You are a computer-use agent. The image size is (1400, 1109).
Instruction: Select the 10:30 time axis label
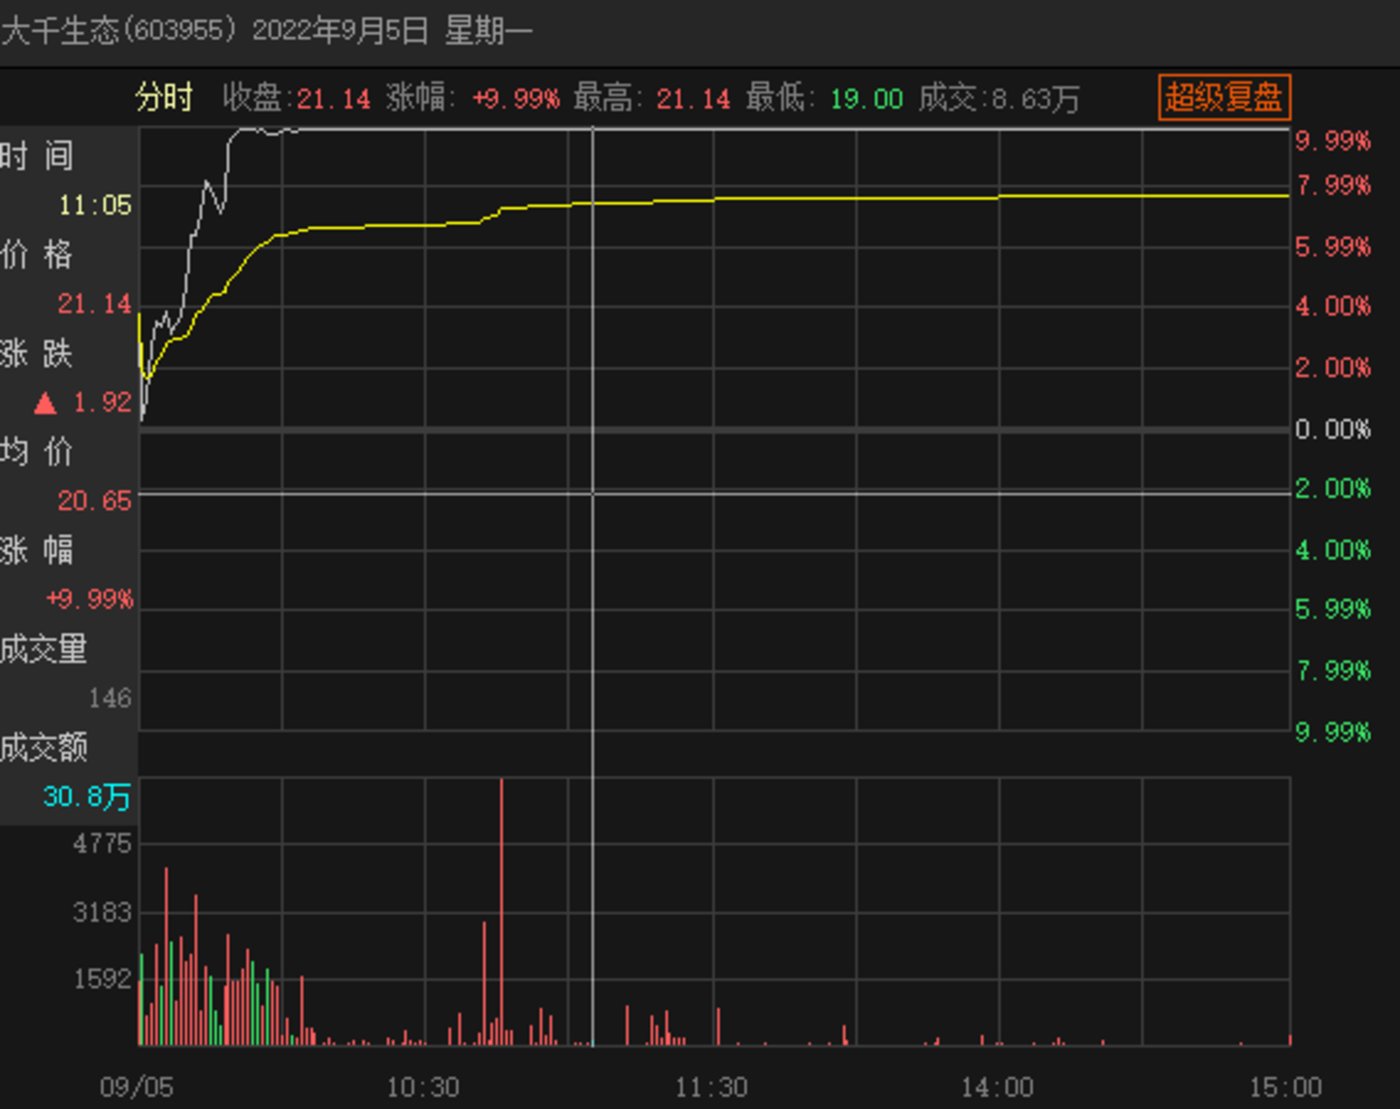tap(423, 1087)
